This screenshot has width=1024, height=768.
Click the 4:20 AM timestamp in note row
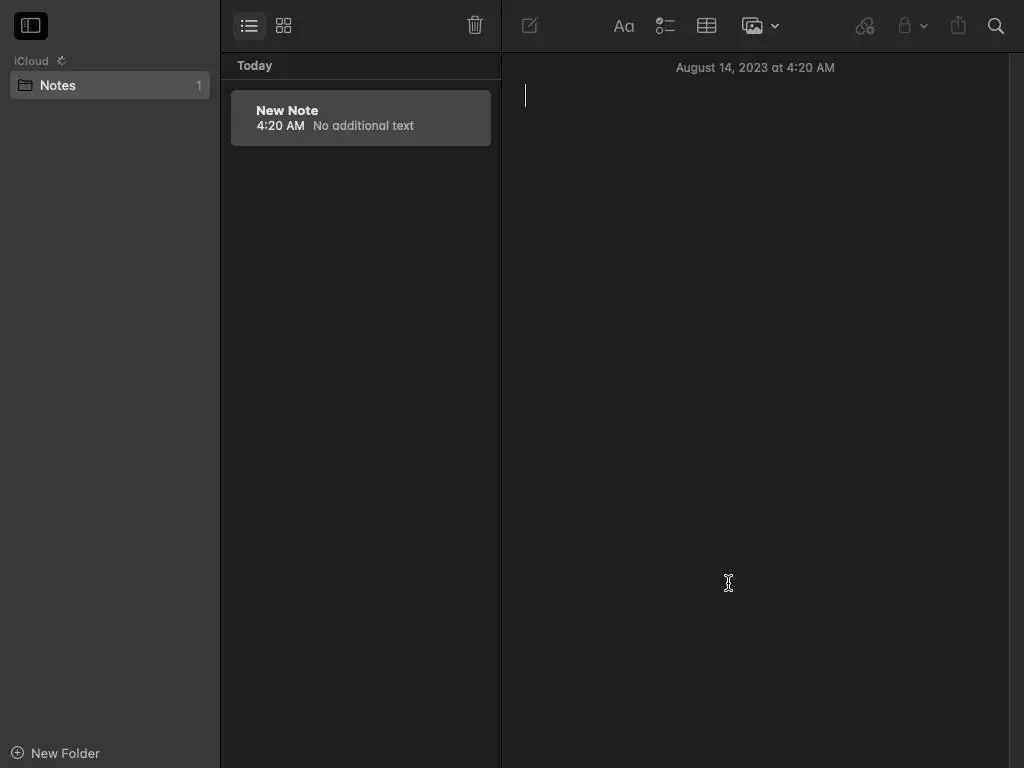280,125
